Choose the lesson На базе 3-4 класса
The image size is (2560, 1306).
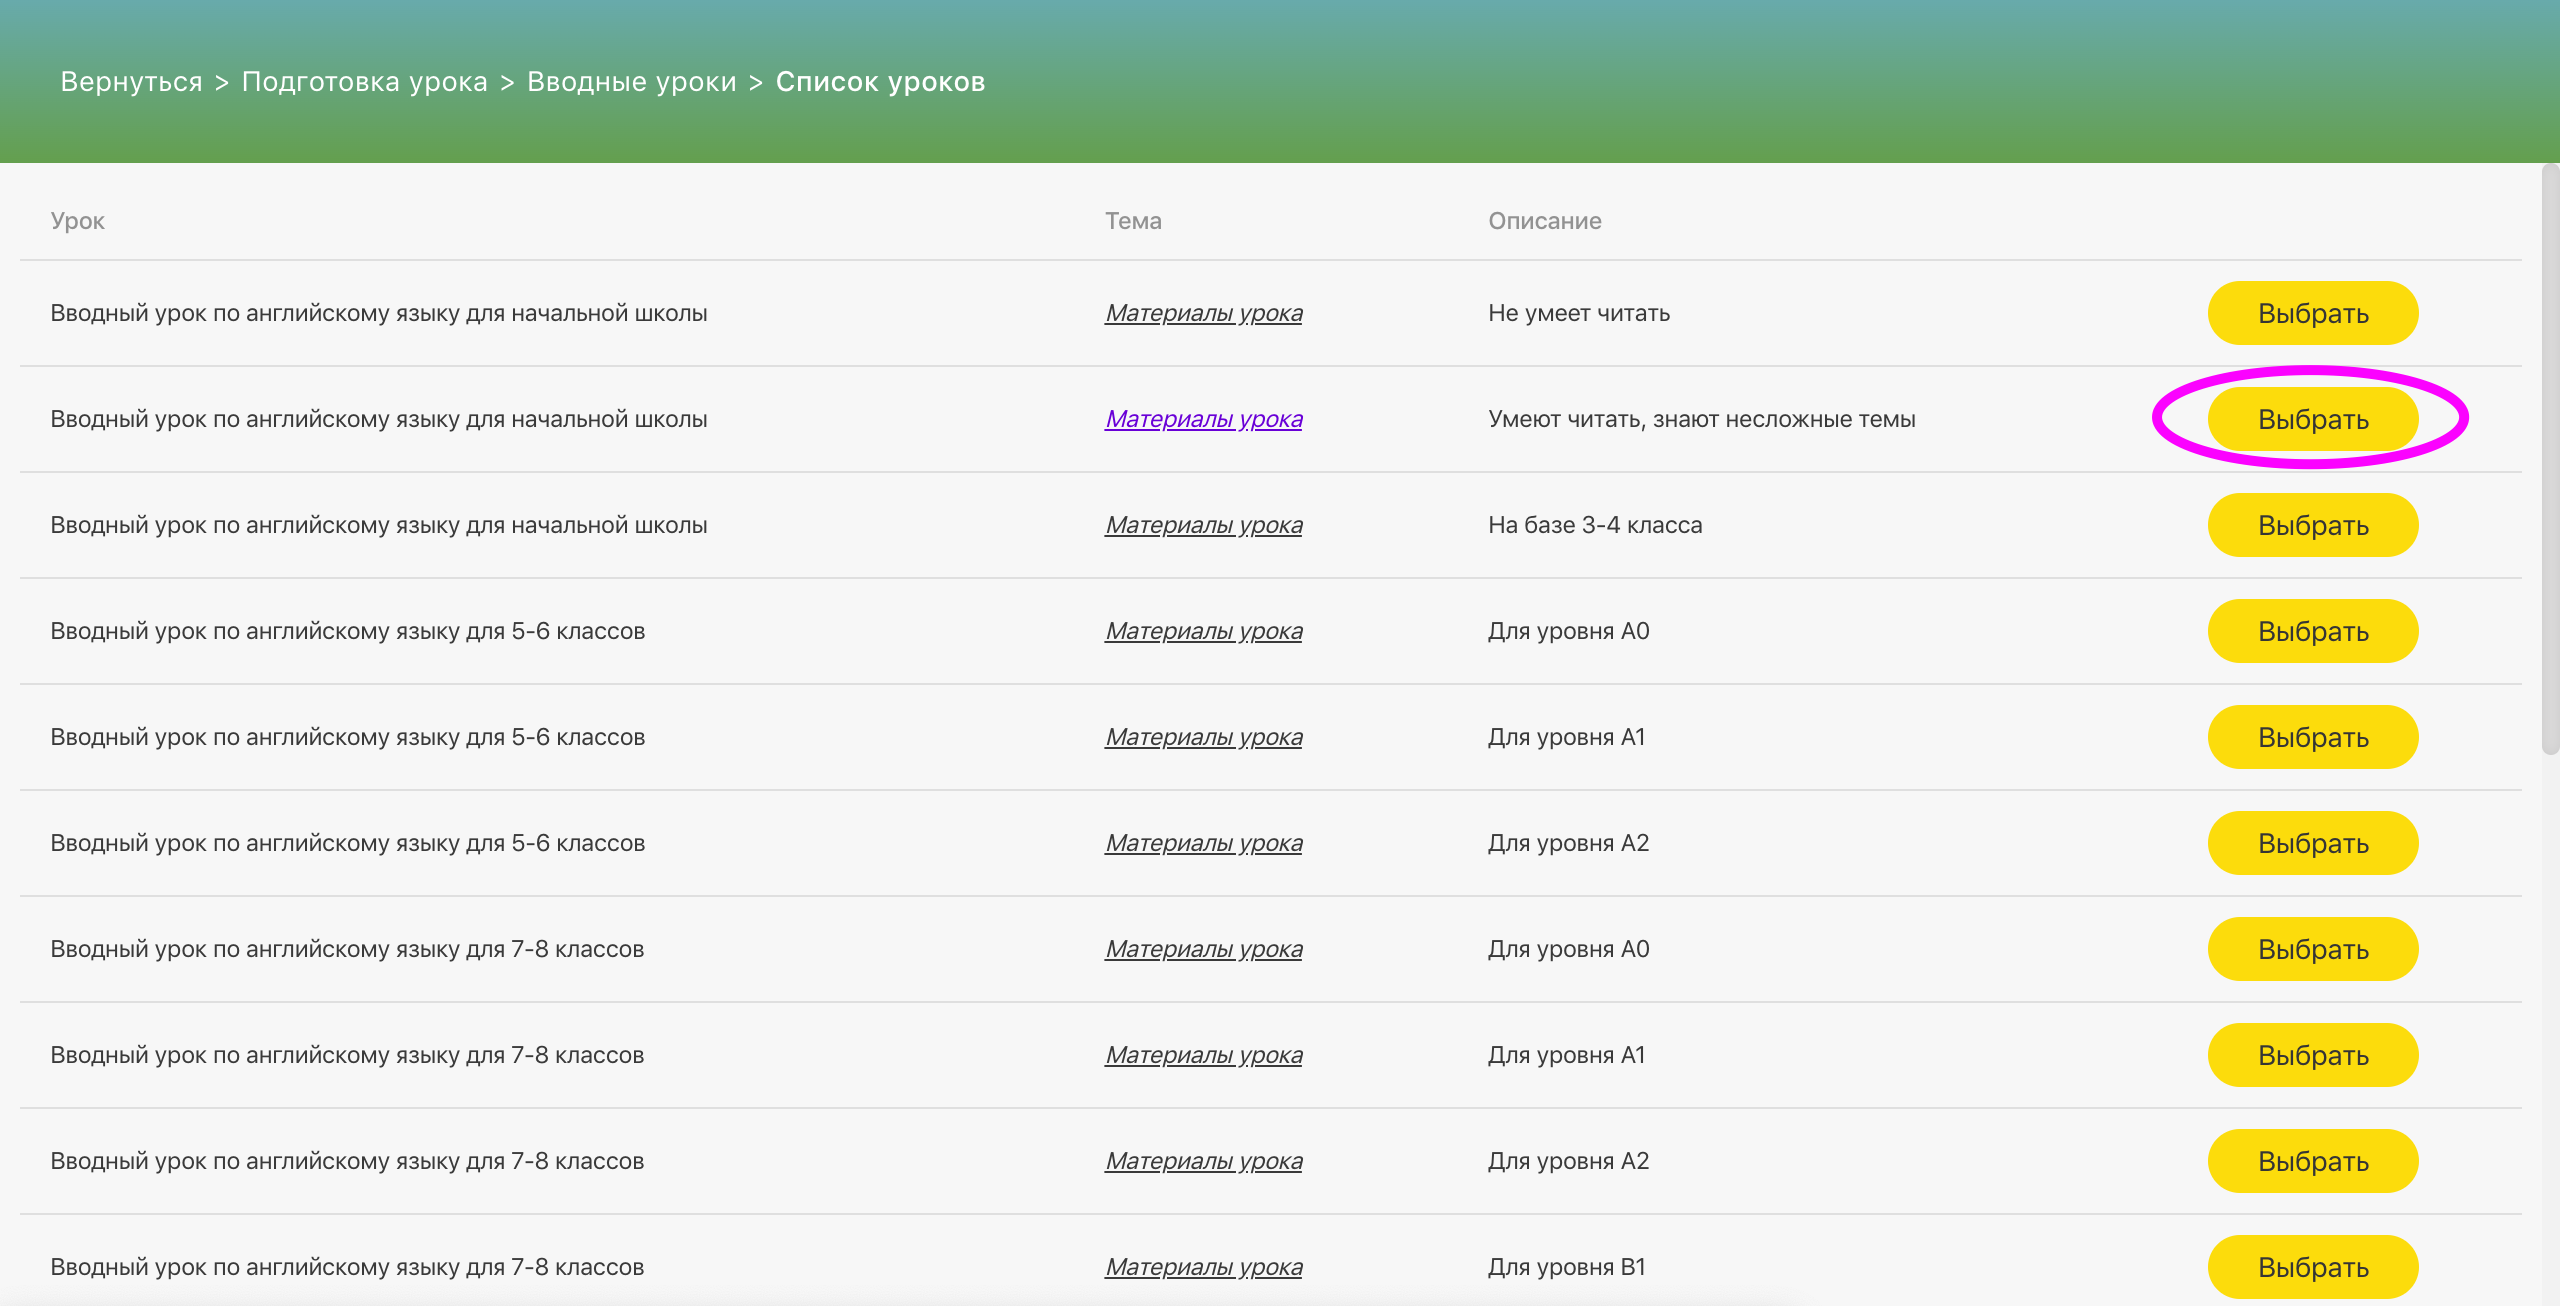point(2313,525)
